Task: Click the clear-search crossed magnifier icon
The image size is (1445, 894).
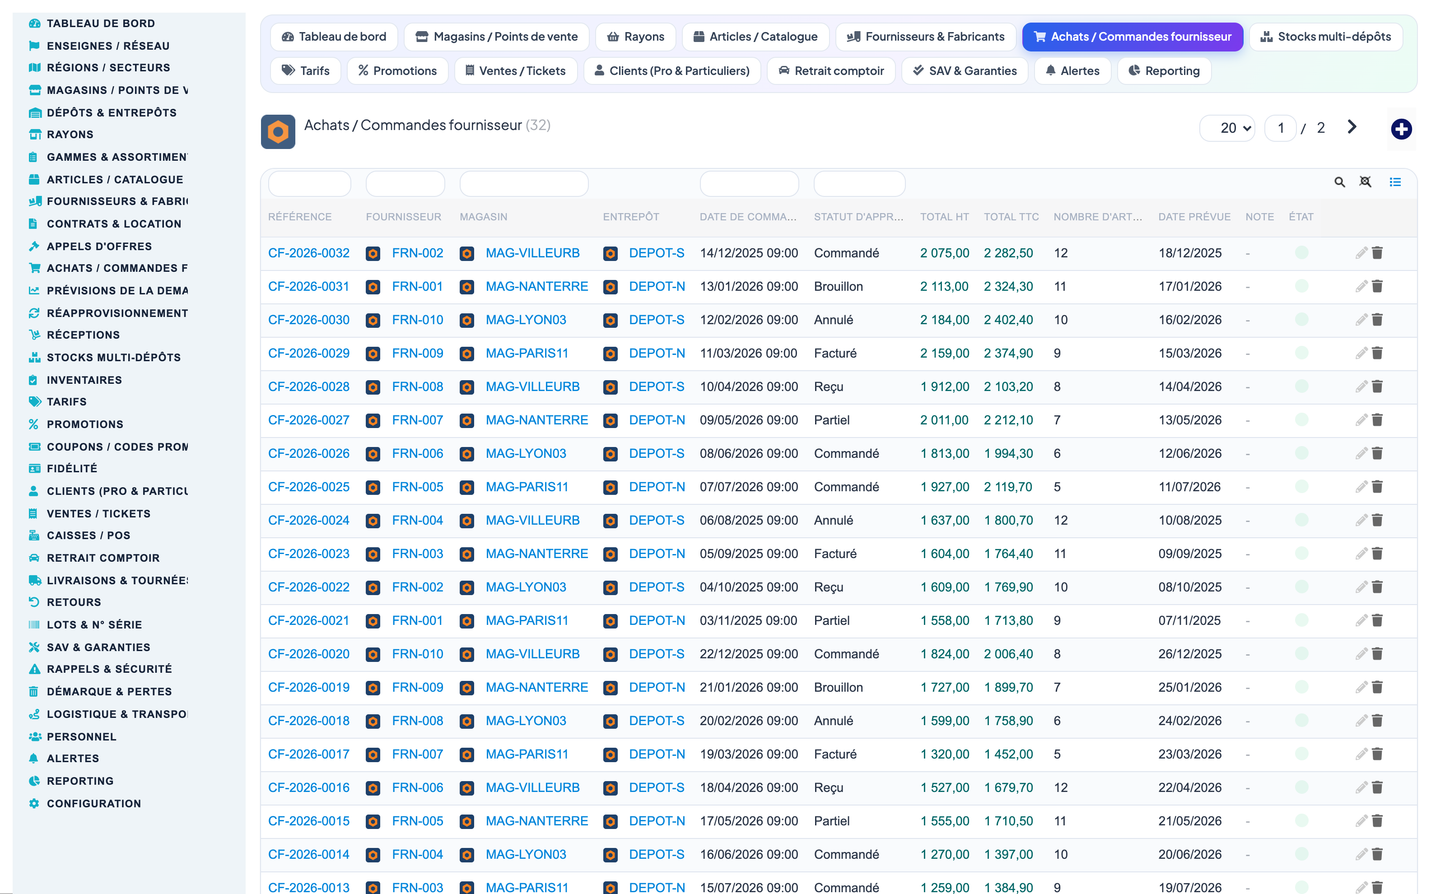Action: click(1365, 182)
